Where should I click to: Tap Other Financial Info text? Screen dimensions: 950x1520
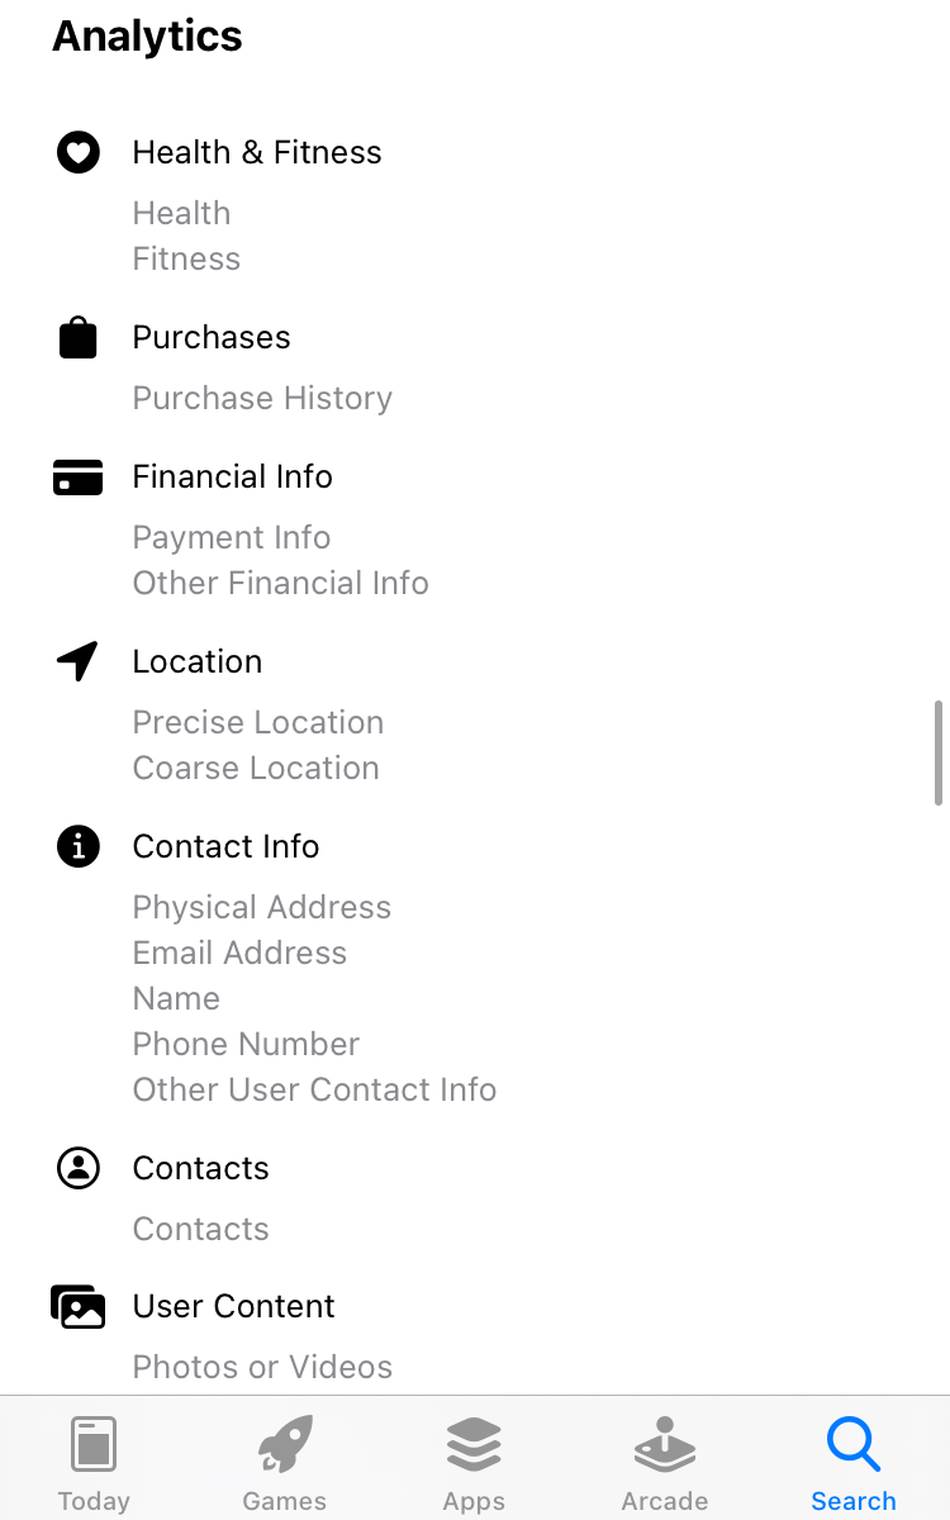click(281, 583)
